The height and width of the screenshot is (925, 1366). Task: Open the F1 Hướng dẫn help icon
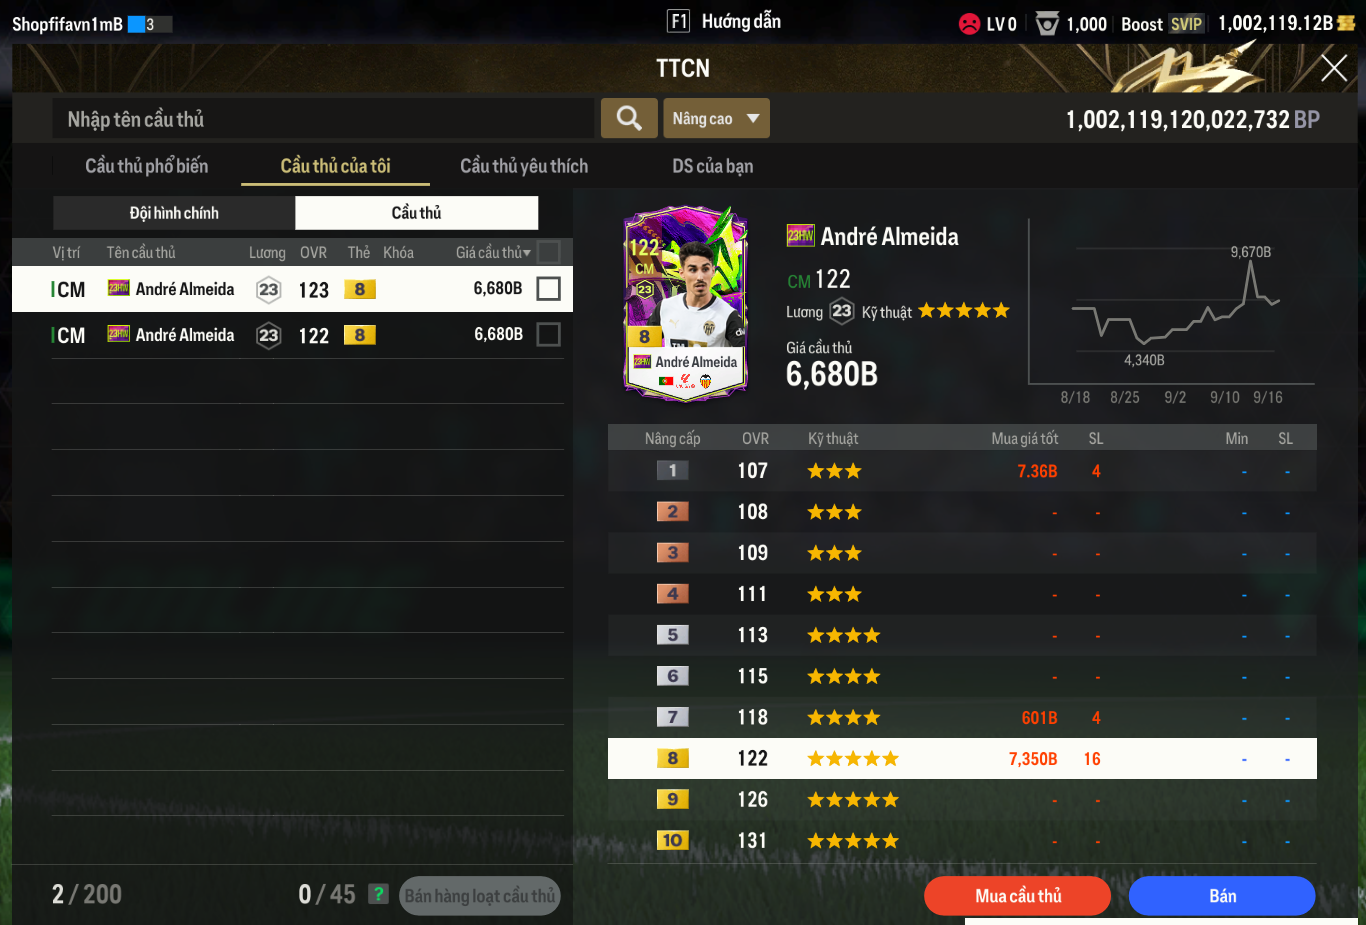pyautogui.click(x=678, y=21)
